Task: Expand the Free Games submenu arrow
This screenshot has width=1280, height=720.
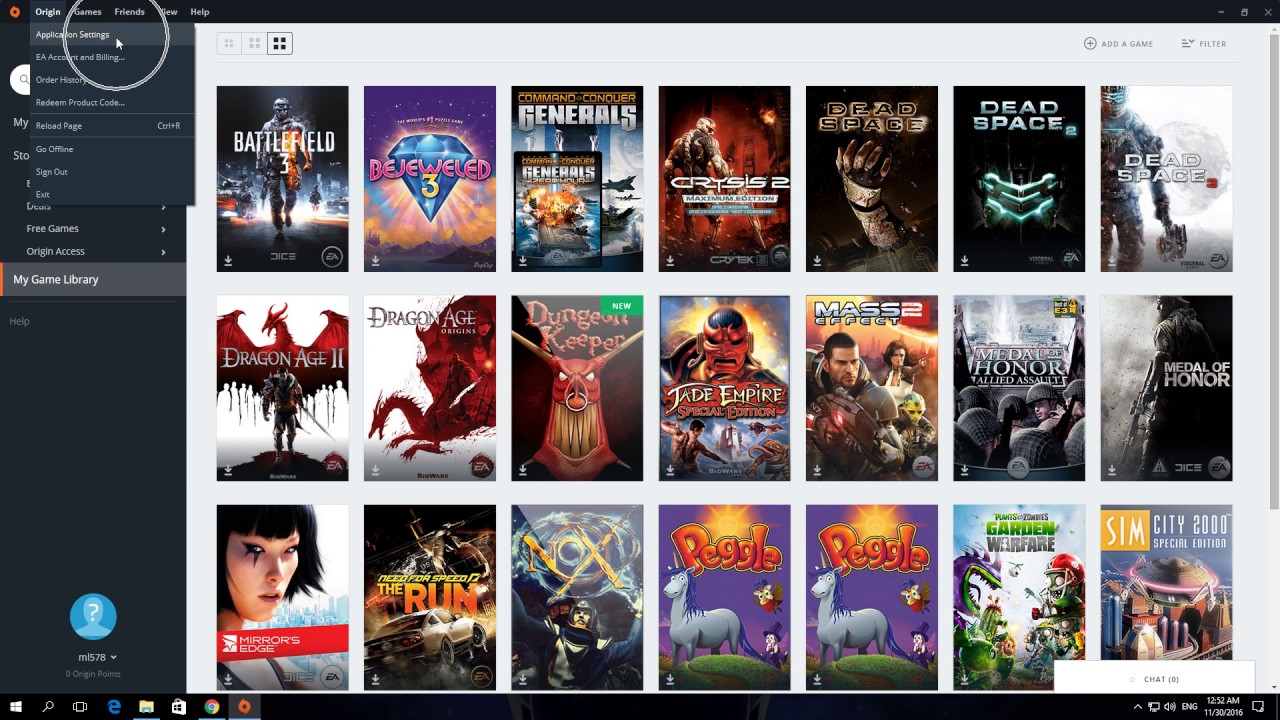Action: (x=163, y=229)
